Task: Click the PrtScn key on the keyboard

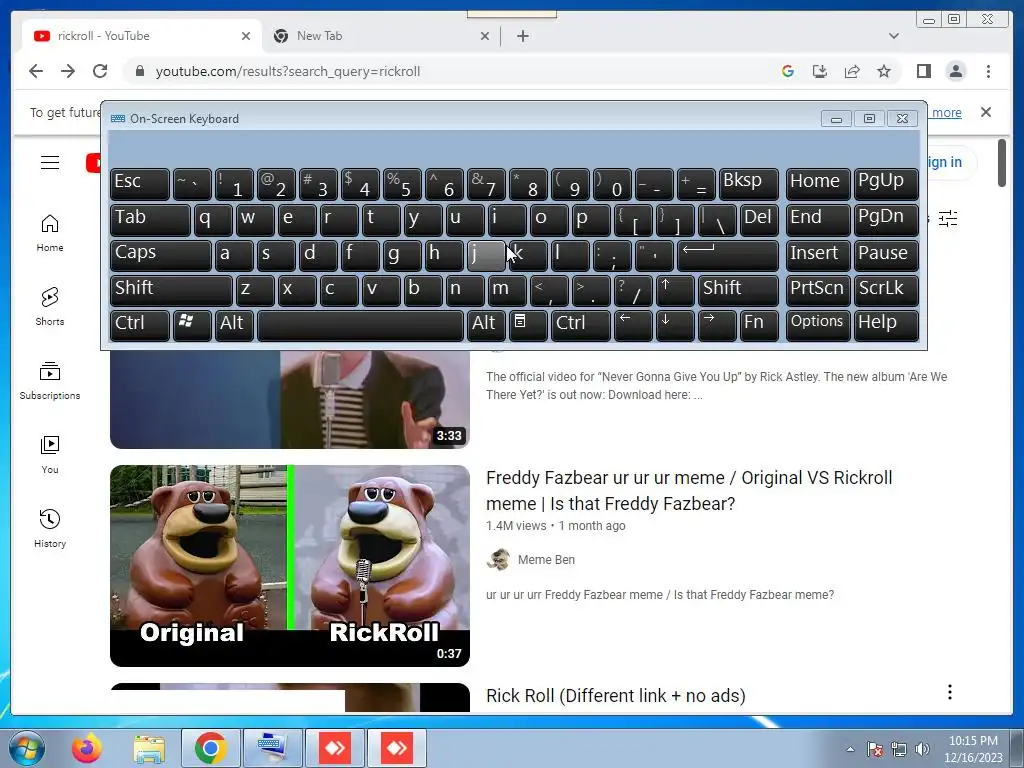Action: pos(818,290)
